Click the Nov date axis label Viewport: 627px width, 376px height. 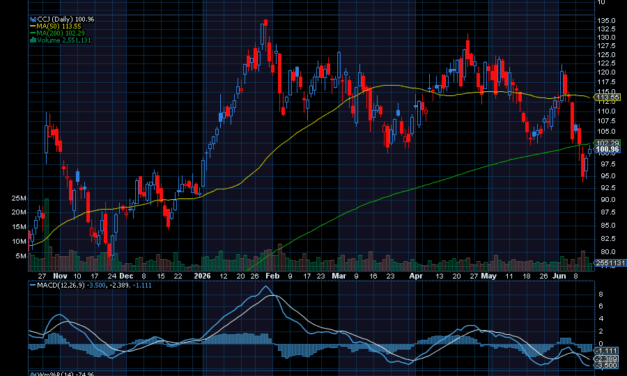click(x=60, y=276)
